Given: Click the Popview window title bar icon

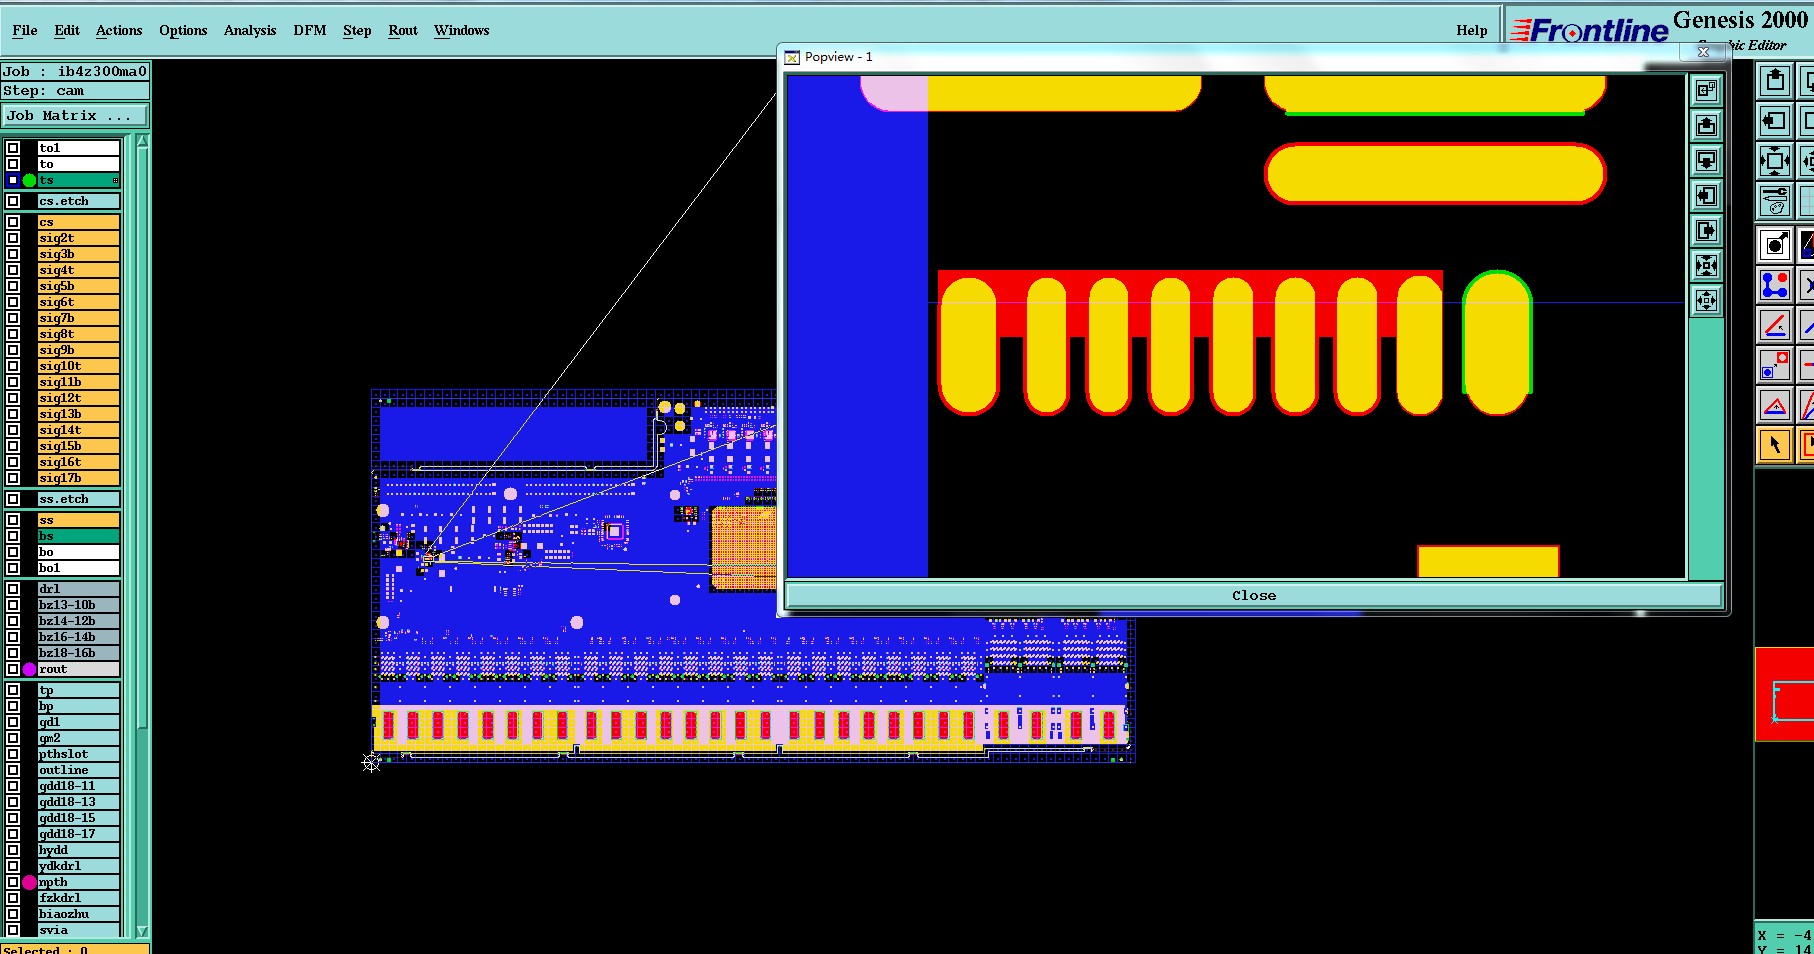Looking at the screenshot, I should 792,57.
